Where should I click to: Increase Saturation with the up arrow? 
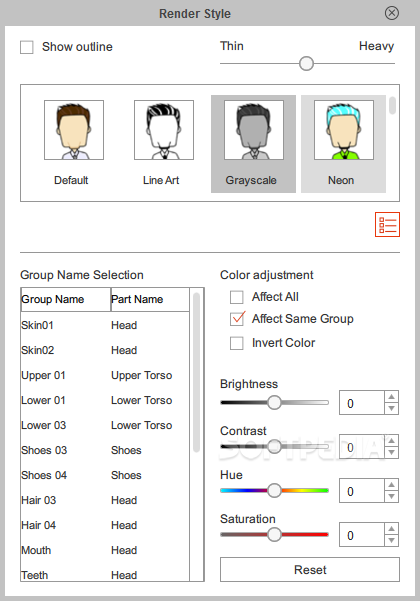pyautogui.click(x=391, y=529)
